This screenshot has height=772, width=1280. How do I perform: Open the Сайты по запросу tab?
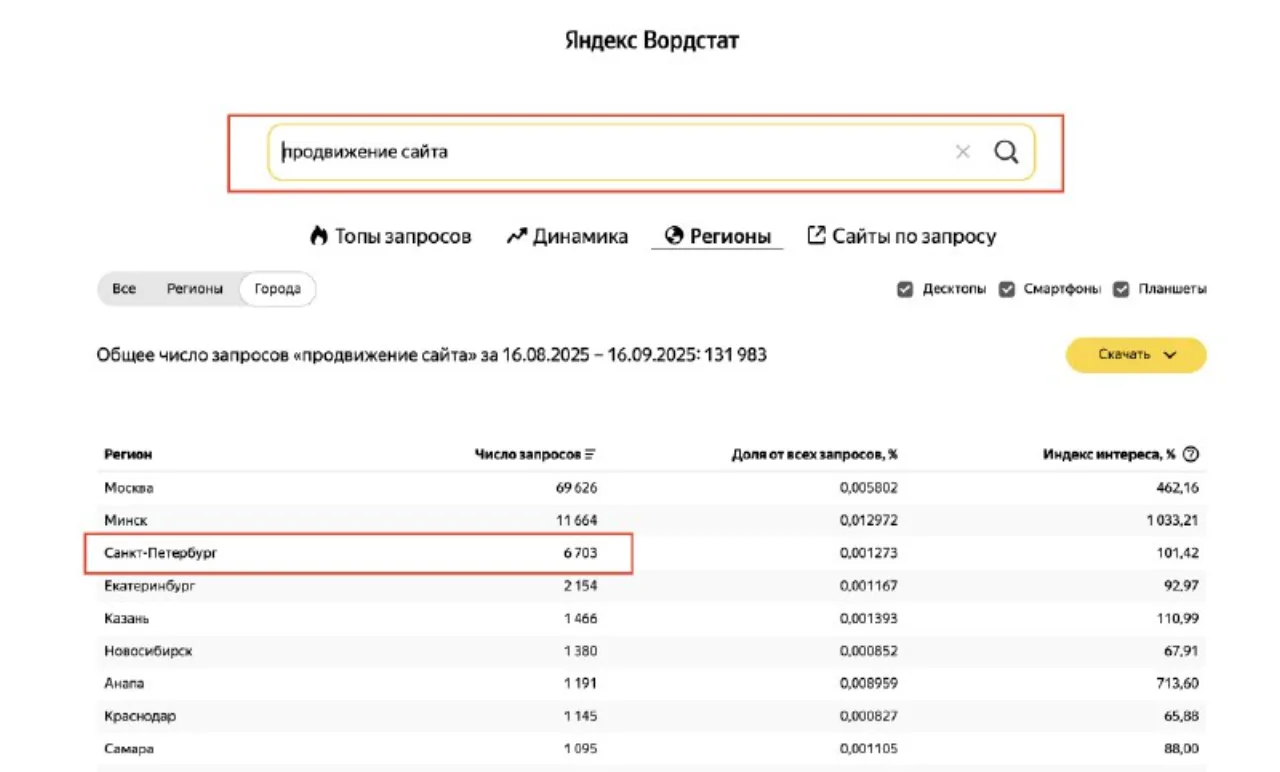[x=901, y=237]
